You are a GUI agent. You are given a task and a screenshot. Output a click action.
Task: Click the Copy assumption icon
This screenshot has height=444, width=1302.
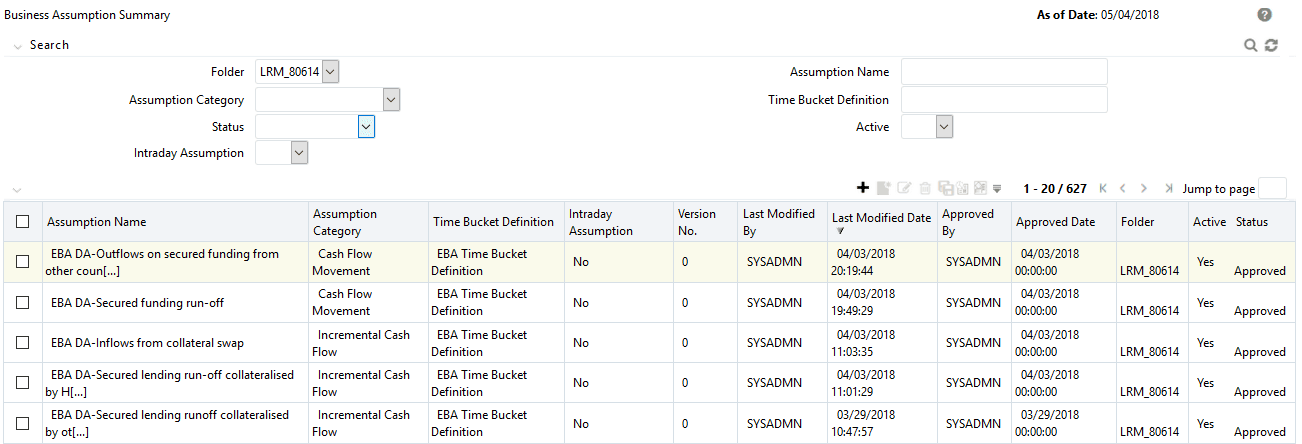945,188
